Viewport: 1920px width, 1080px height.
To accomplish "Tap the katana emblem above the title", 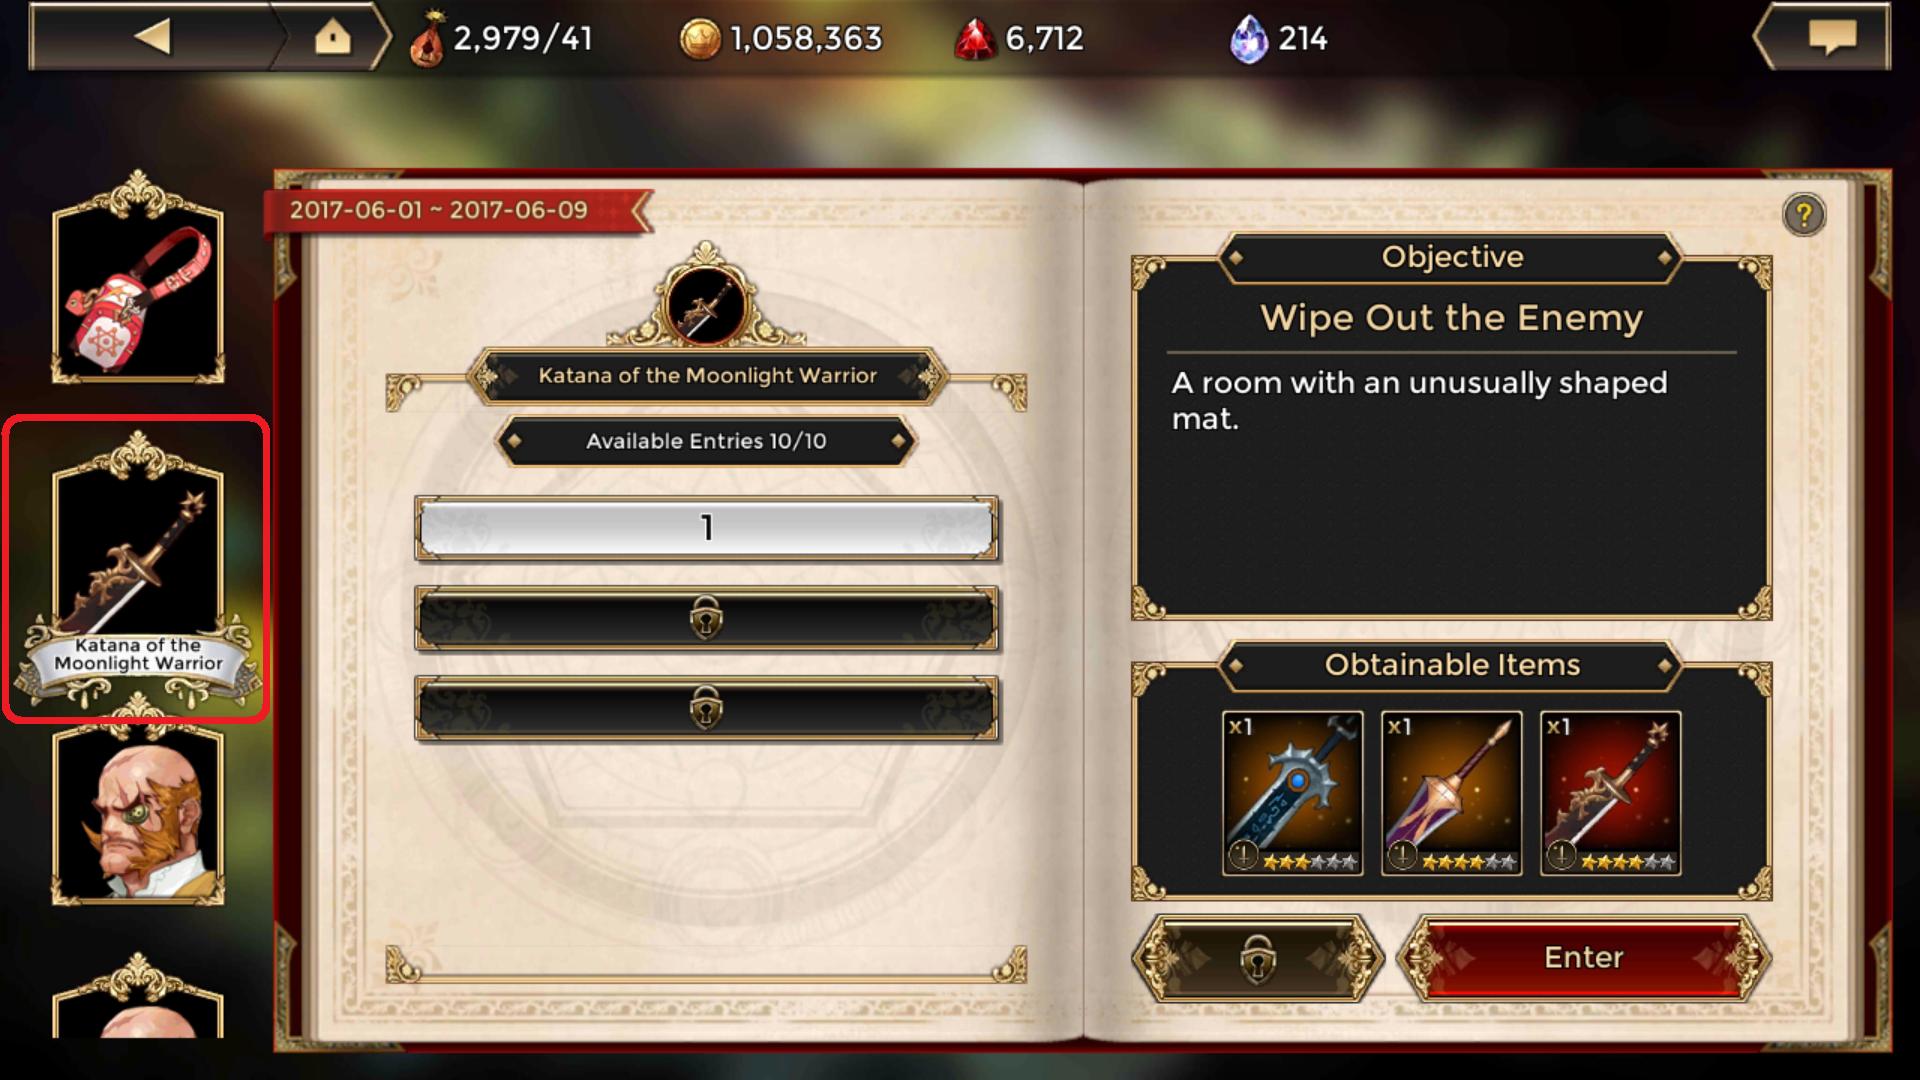I will [x=707, y=304].
